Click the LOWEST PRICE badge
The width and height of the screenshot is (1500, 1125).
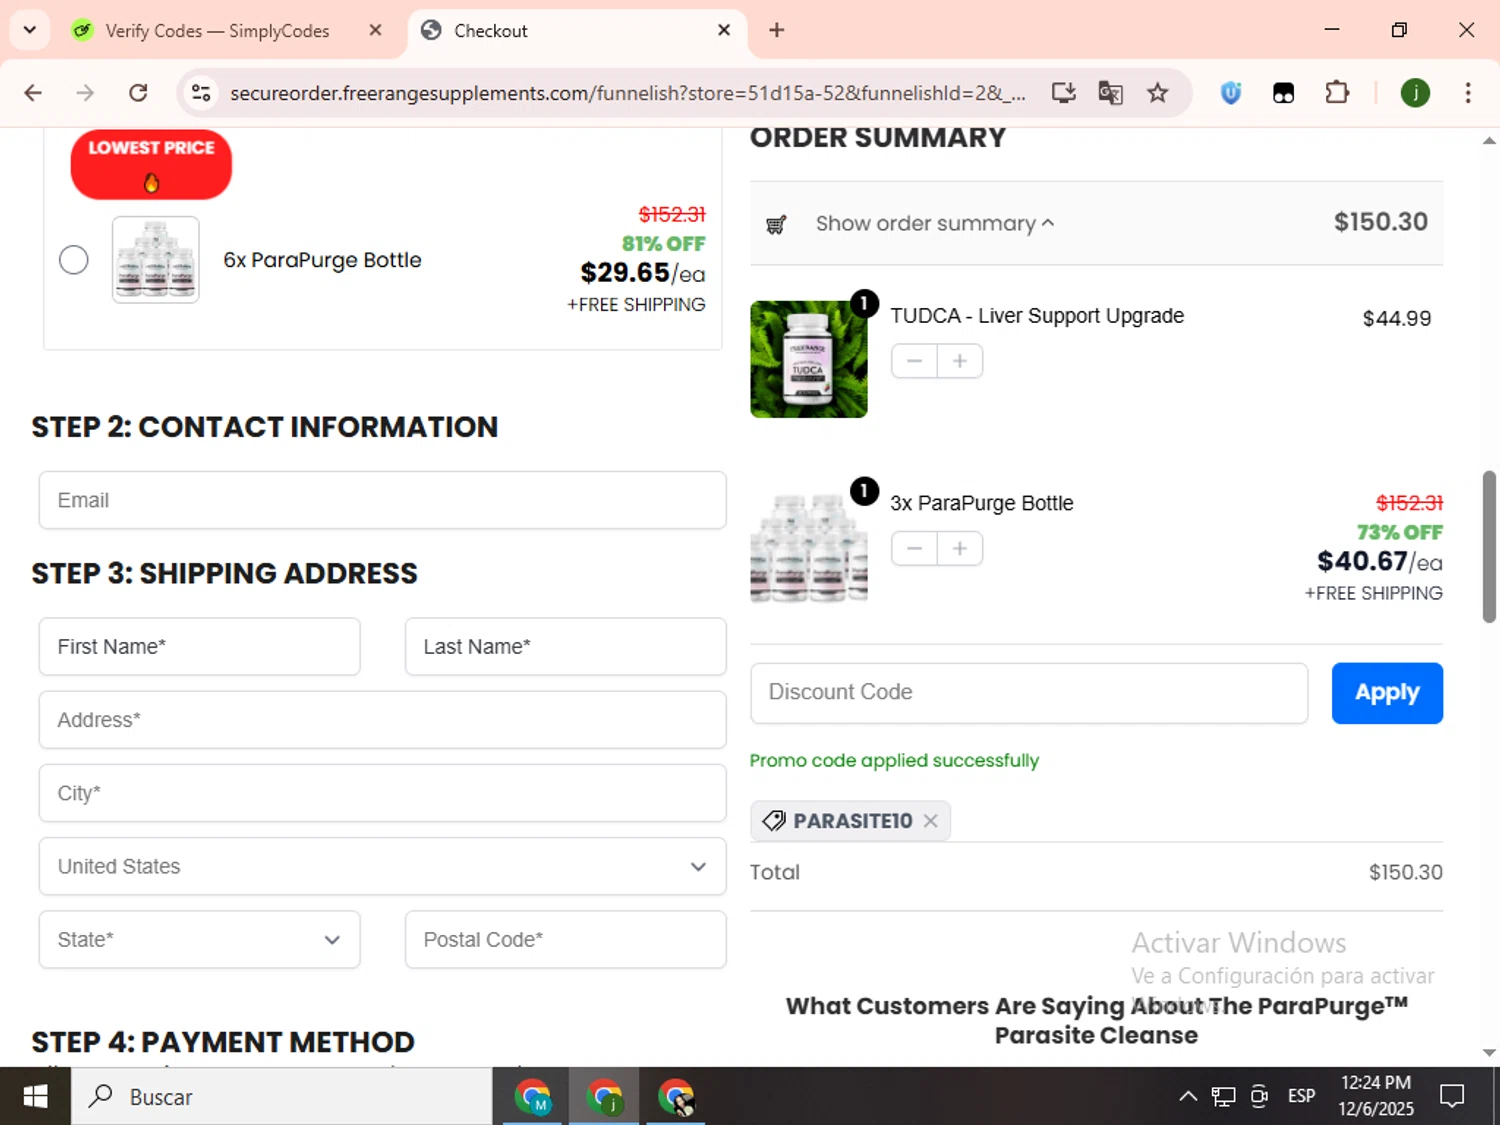[x=151, y=164]
